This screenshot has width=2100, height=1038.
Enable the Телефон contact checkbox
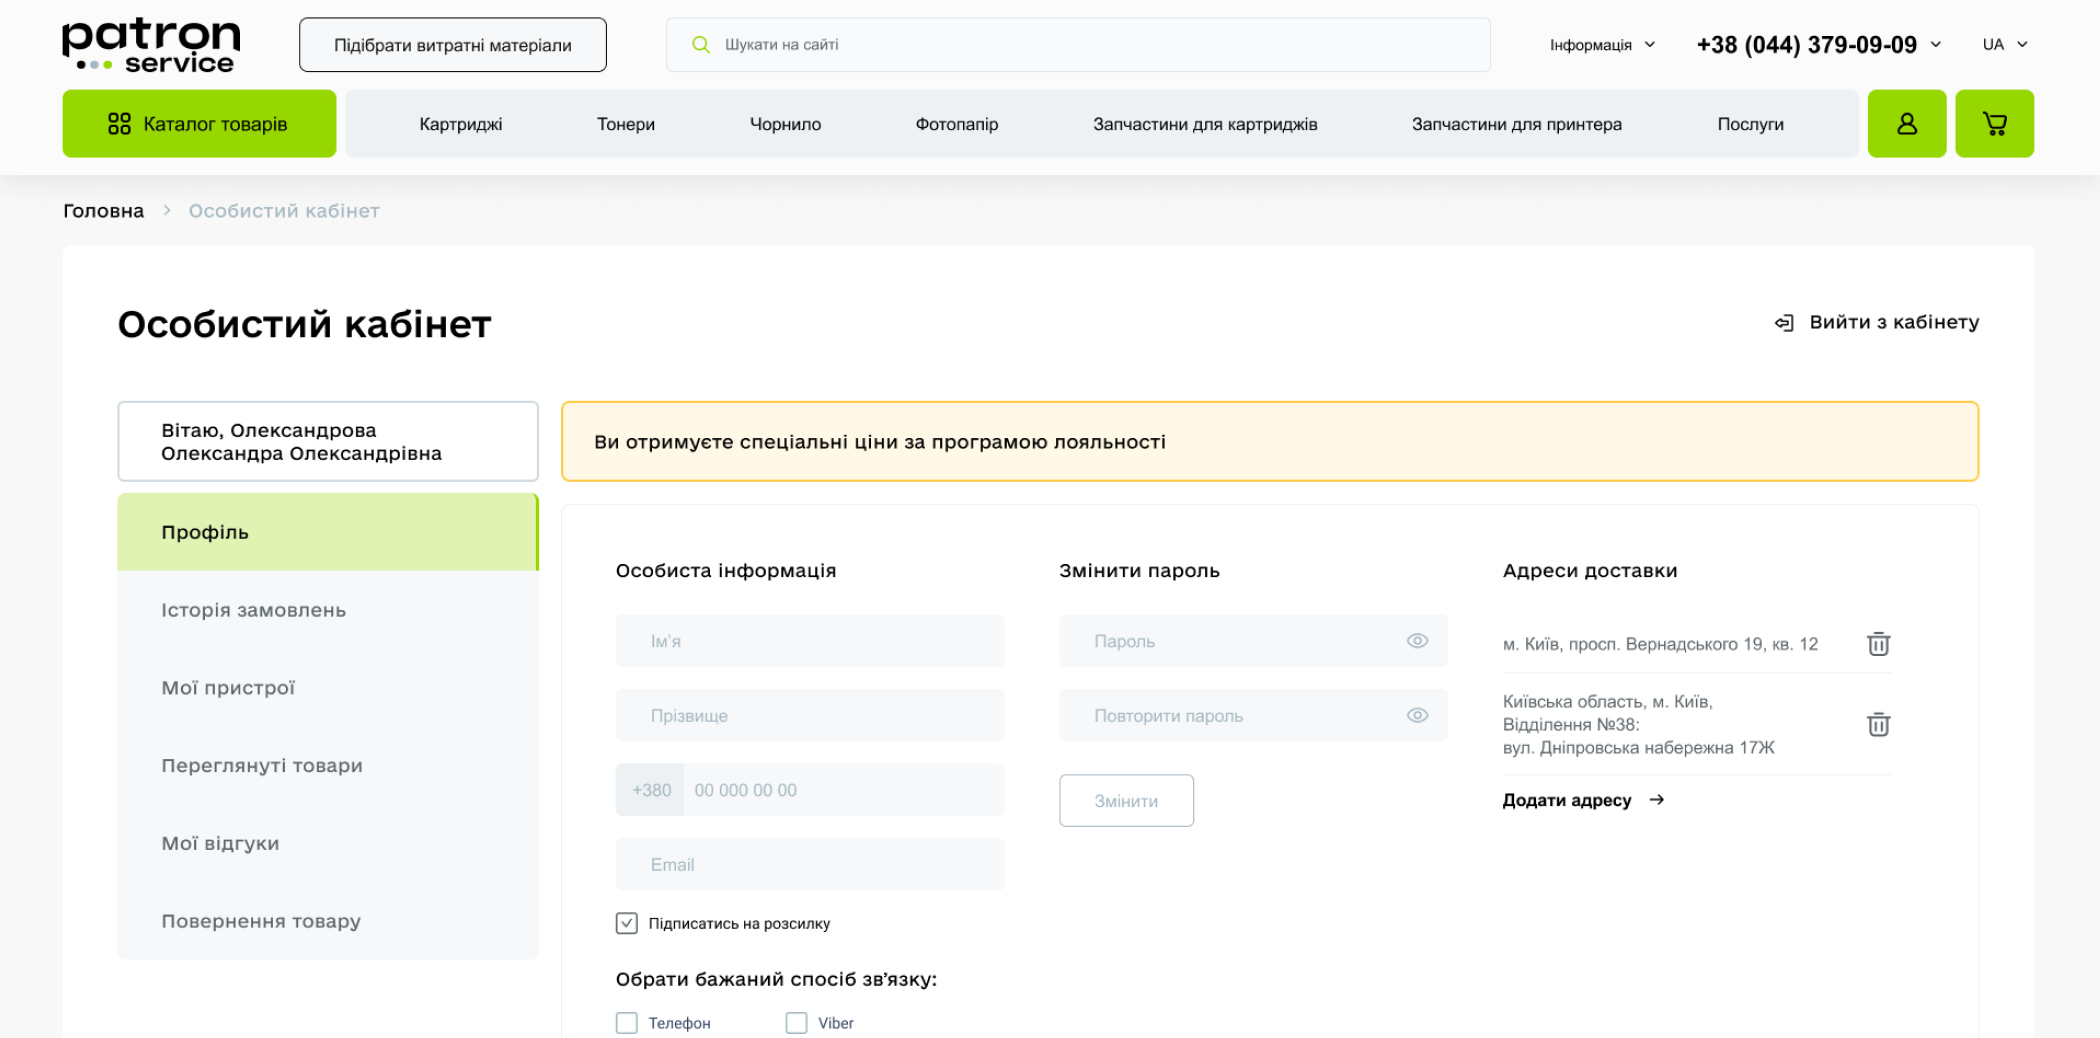(x=627, y=1023)
